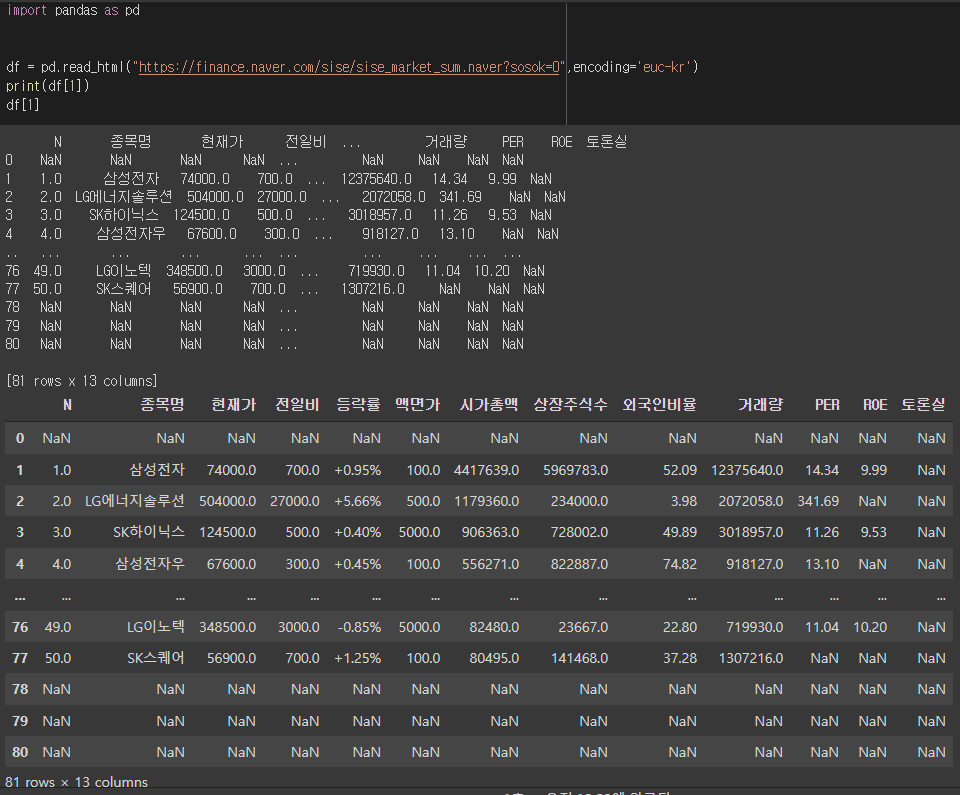Viewport: 960px width, 795px height.
Task: Click the 341.69 PER cell in table
Action: click(818, 501)
